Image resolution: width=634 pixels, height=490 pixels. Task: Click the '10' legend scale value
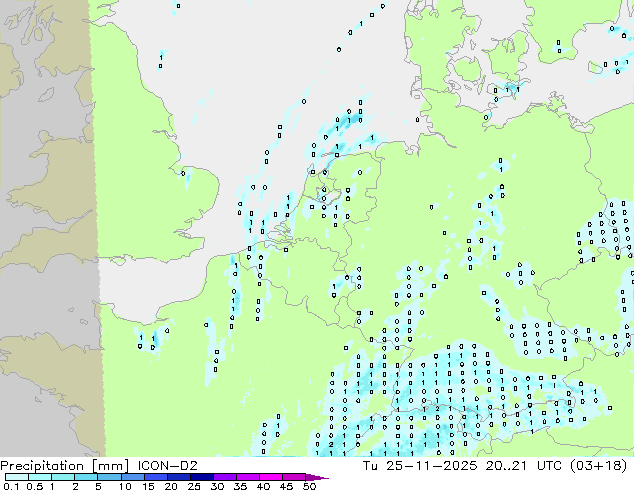[x=125, y=486]
